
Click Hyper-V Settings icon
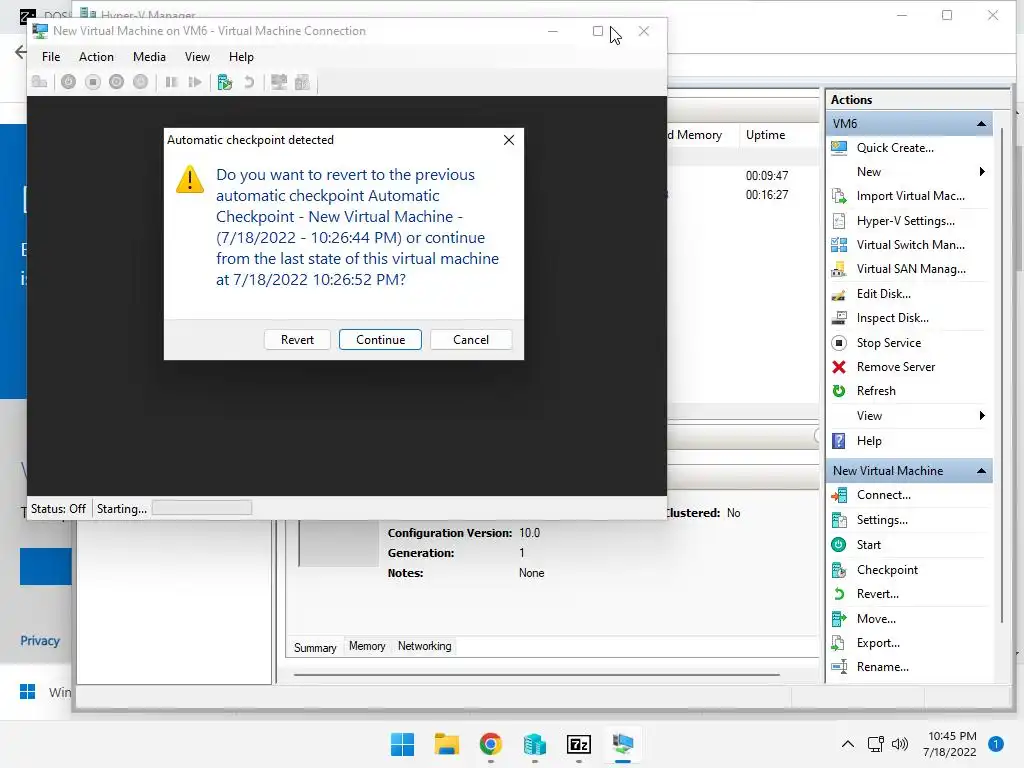point(839,221)
